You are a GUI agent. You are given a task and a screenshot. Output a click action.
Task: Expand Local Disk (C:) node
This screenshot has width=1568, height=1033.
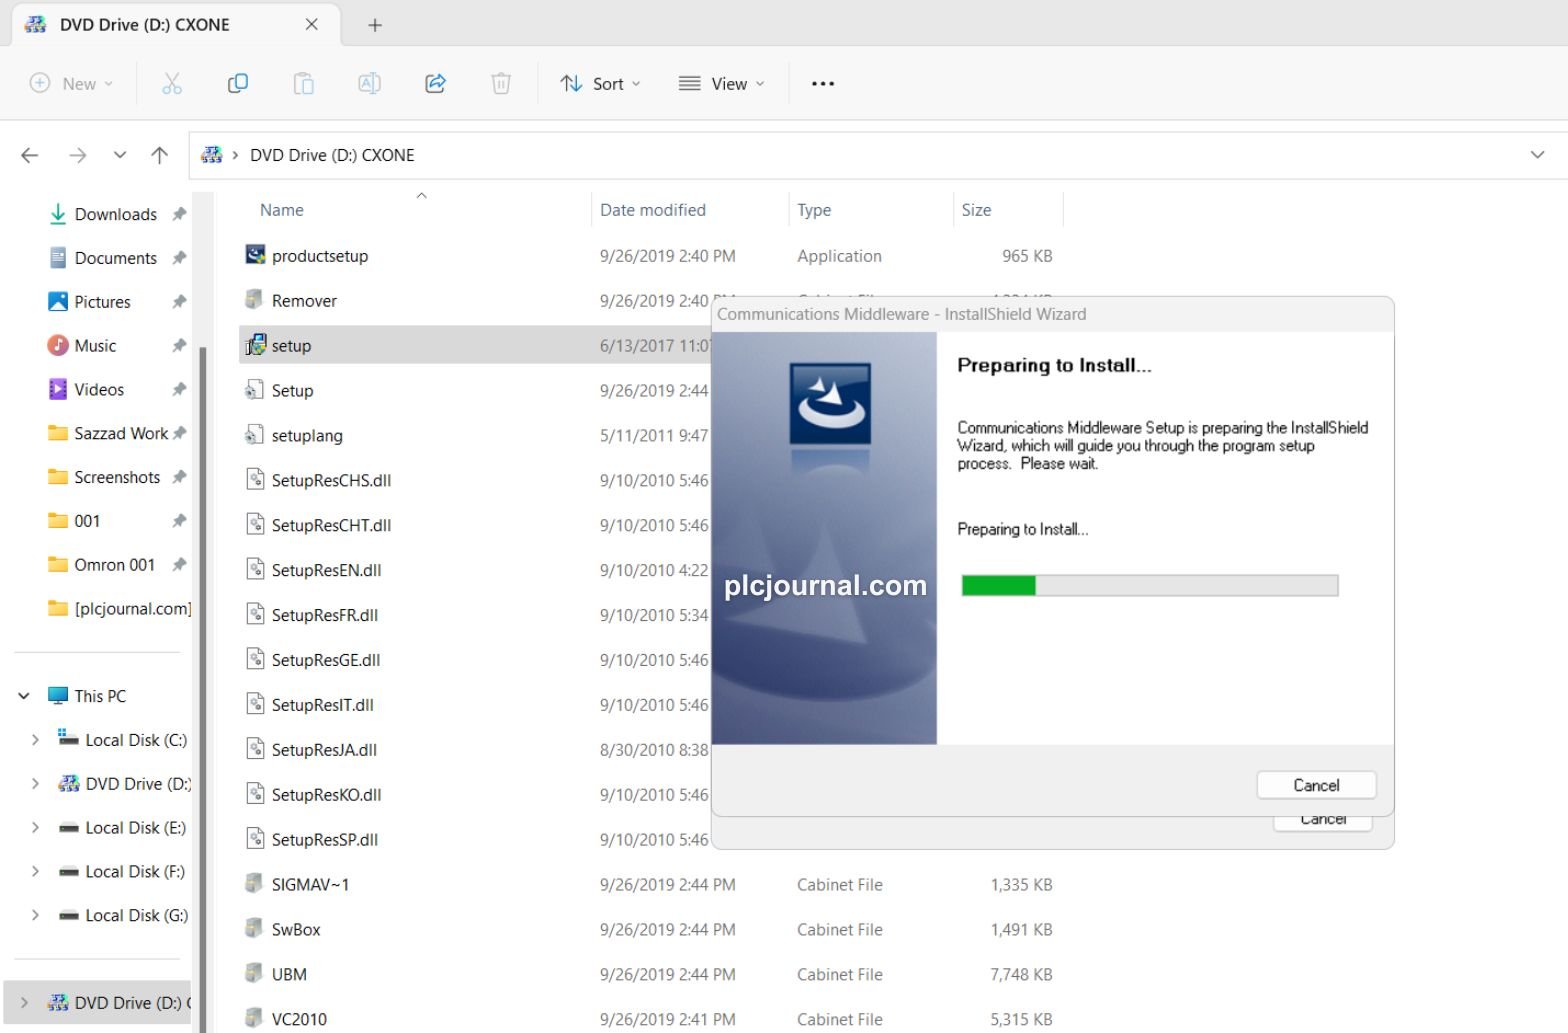(35, 740)
